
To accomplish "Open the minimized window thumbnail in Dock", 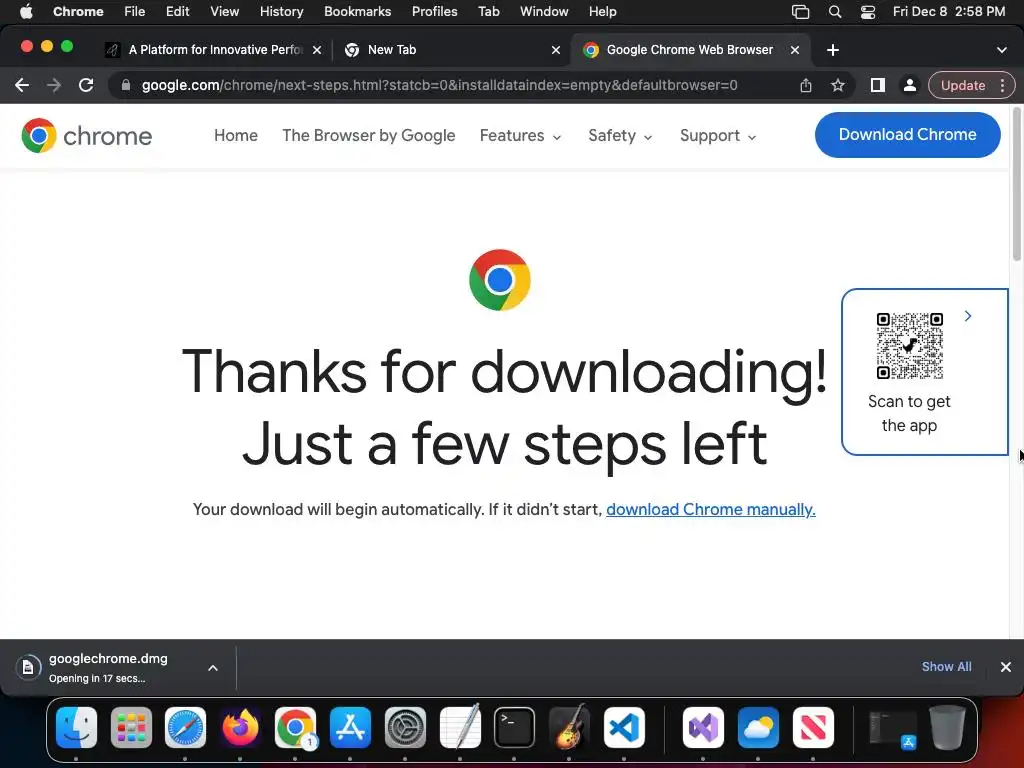I will pos(893,728).
